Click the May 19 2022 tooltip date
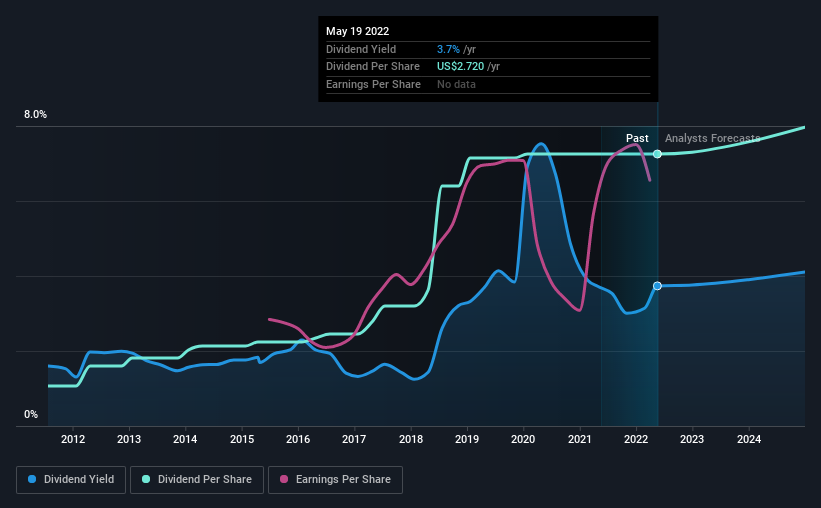 358,31
